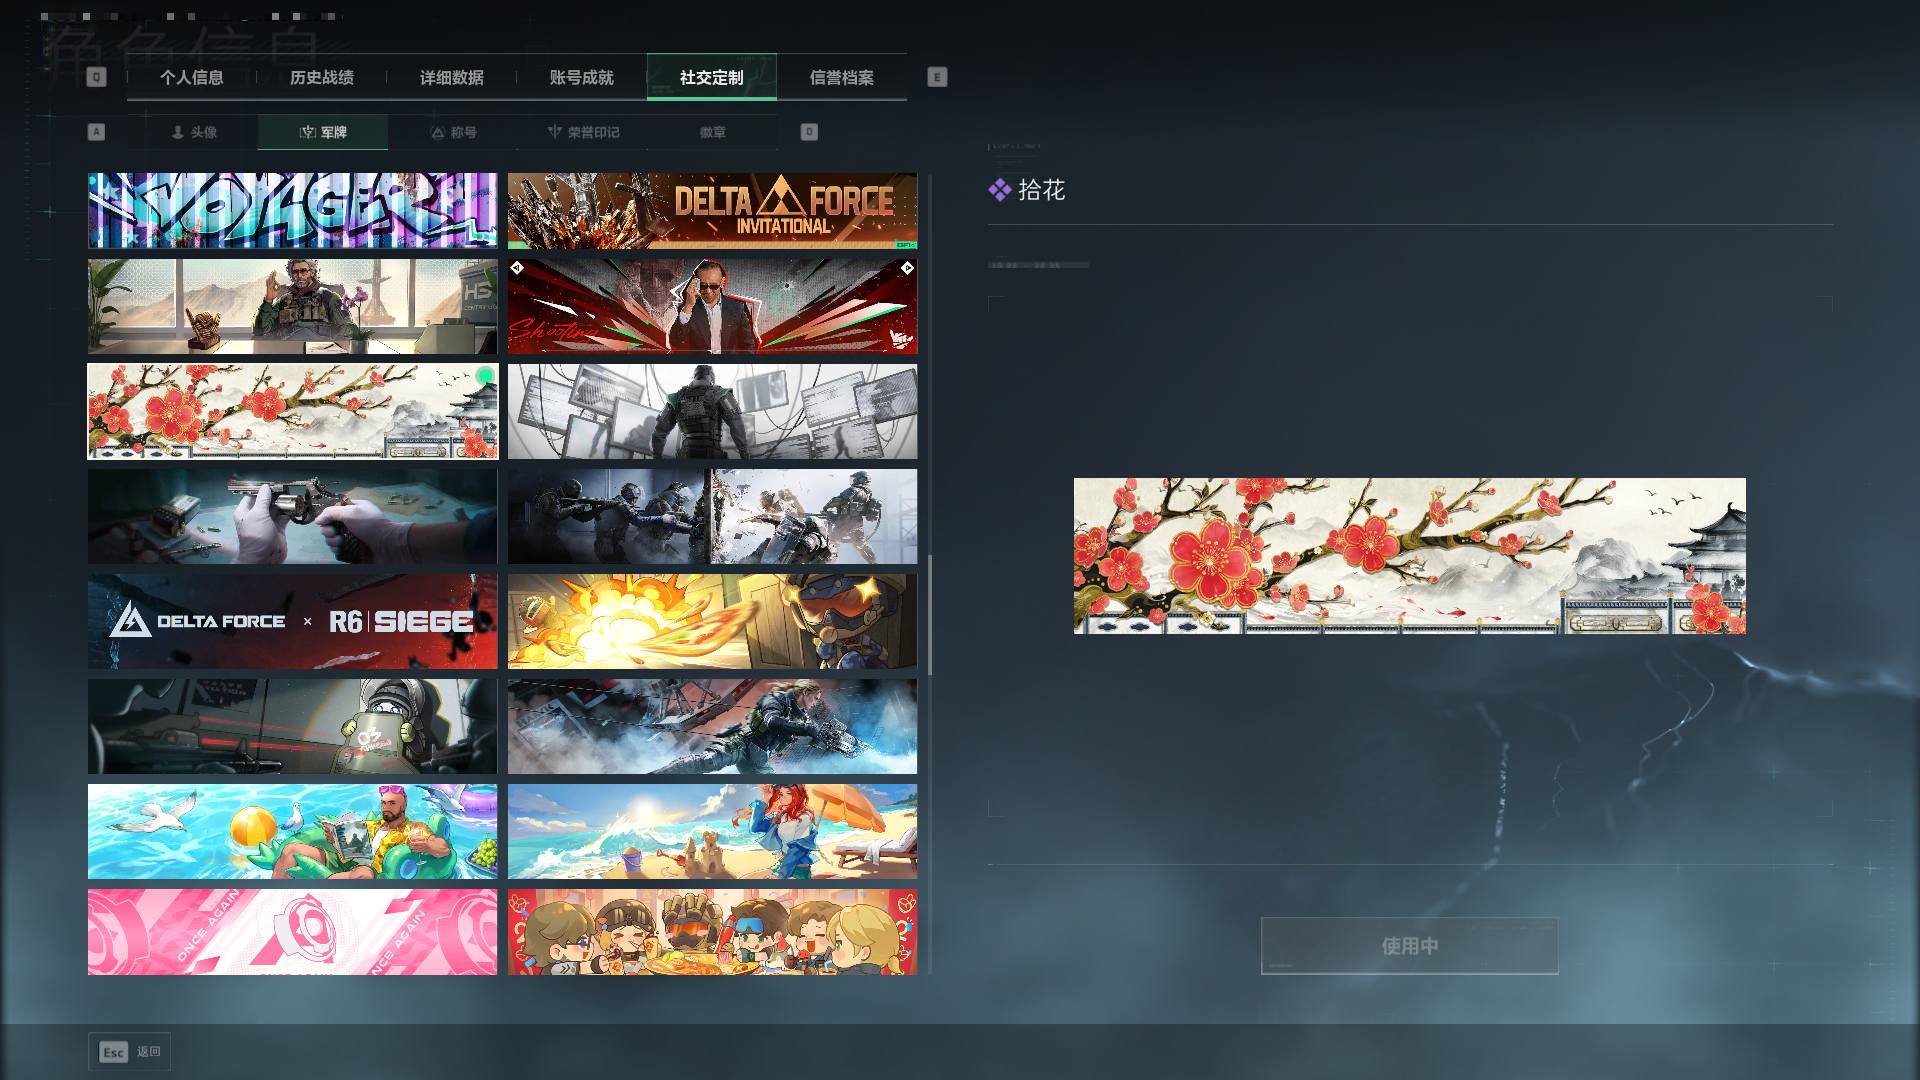1920x1080 pixels.
Task: Select the split-panel squad operators banner
Action: pyautogui.click(x=712, y=516)
